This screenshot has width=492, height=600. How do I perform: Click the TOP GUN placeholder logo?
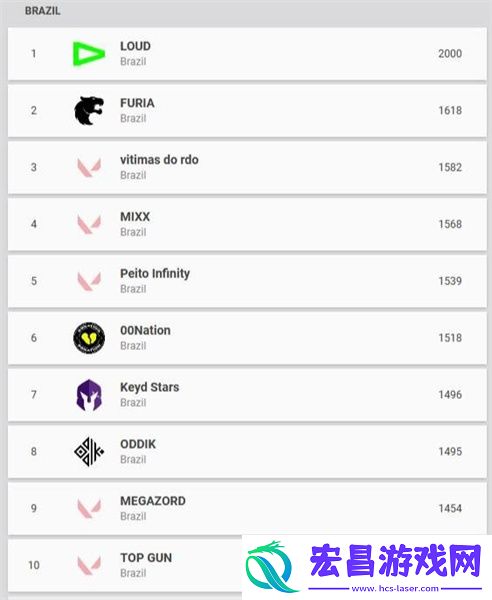coord(89,565)
